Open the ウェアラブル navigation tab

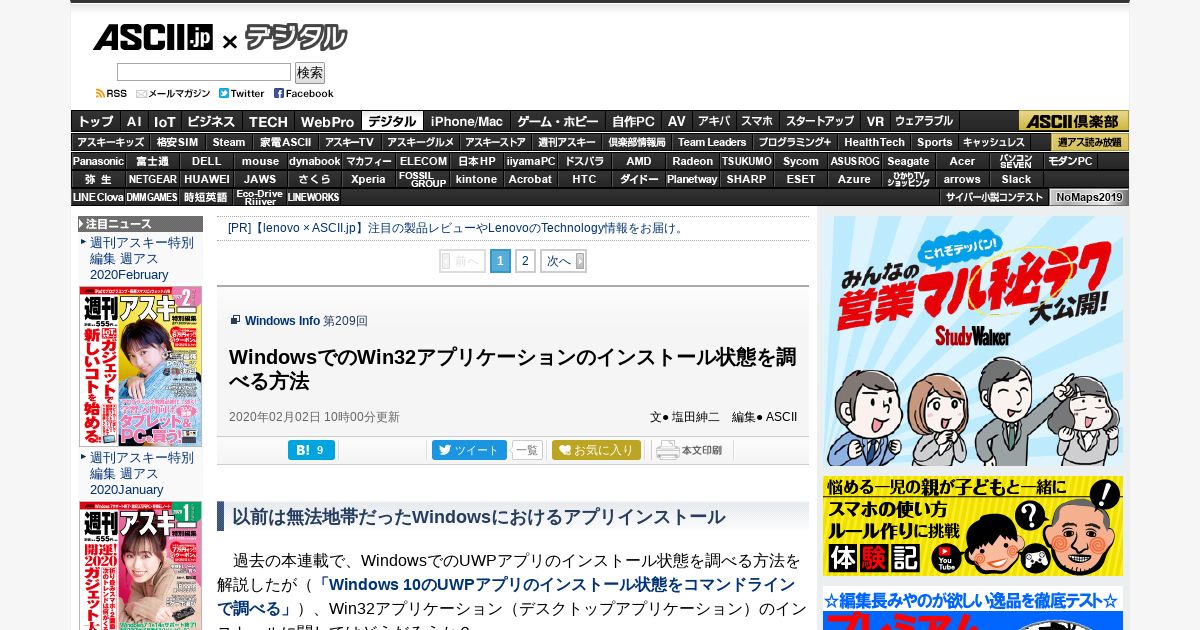(x=924, y=121)
